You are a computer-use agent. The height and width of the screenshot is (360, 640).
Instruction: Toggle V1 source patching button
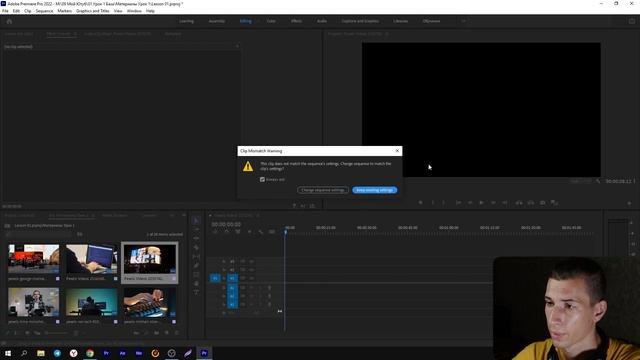(215, 278)
